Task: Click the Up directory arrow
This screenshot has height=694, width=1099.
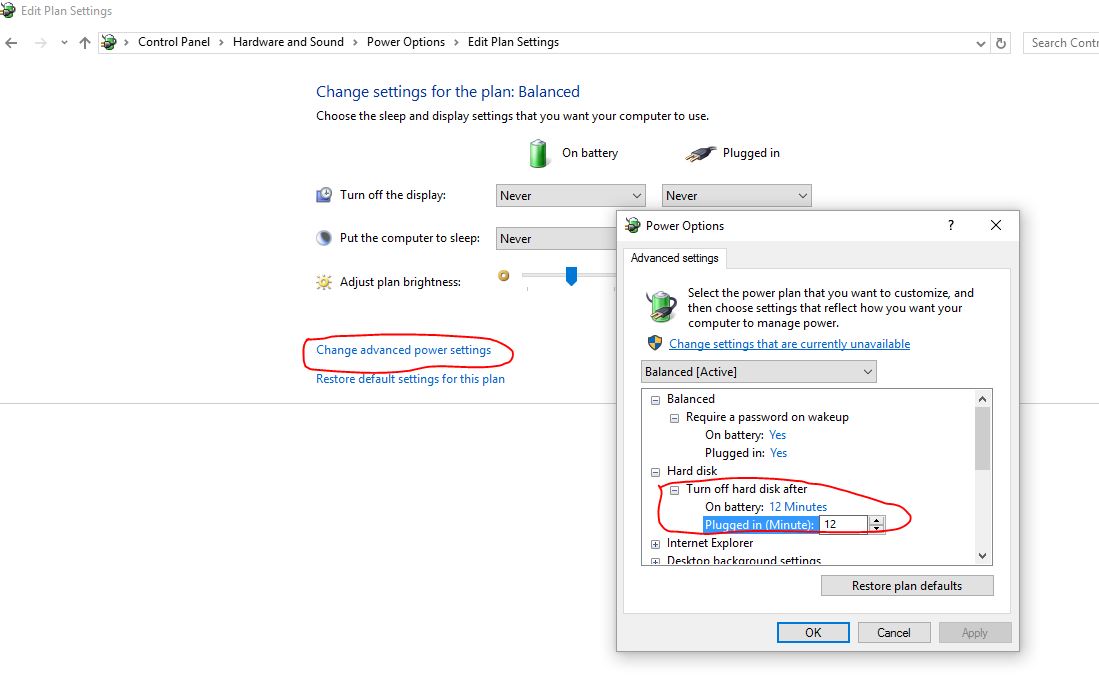Action: [84, 43]
